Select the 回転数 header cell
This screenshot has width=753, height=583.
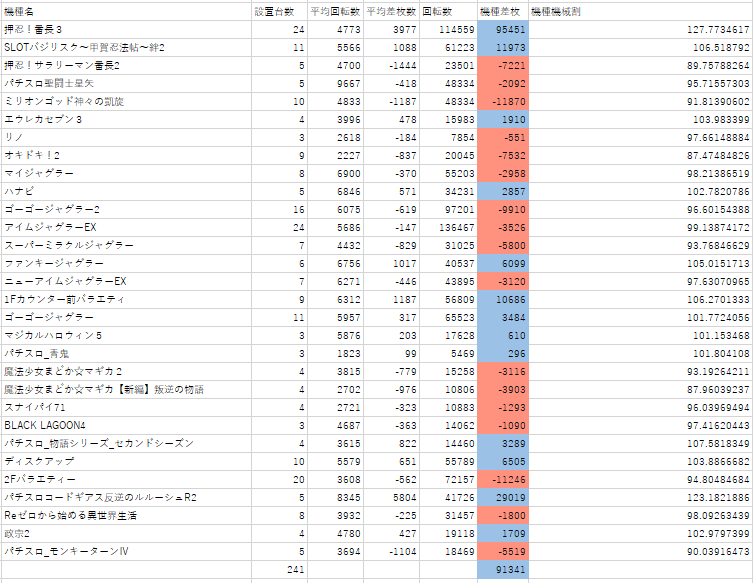tap(448, 12)
